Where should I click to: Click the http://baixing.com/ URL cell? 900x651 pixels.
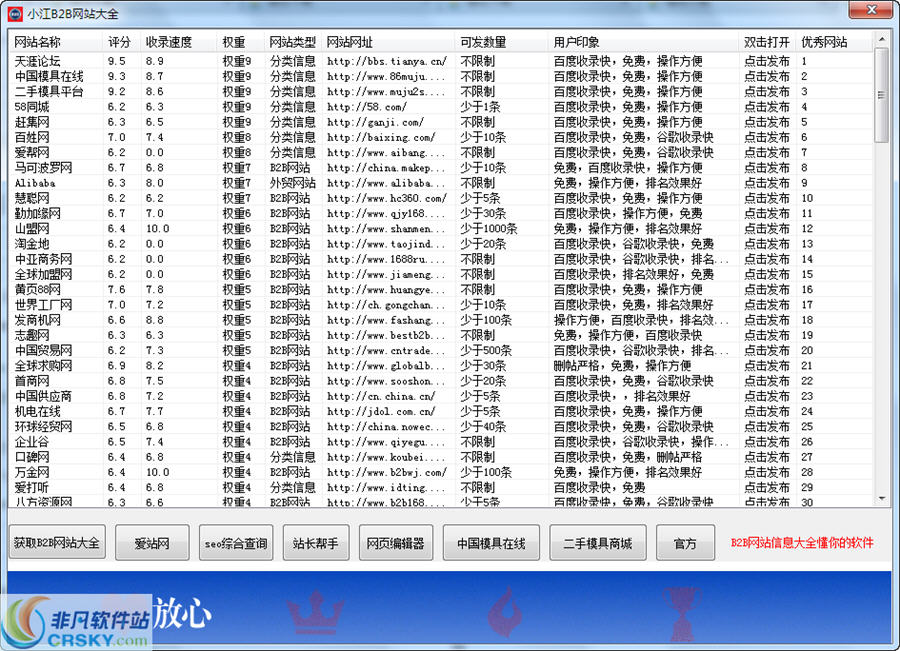point(381,137)
